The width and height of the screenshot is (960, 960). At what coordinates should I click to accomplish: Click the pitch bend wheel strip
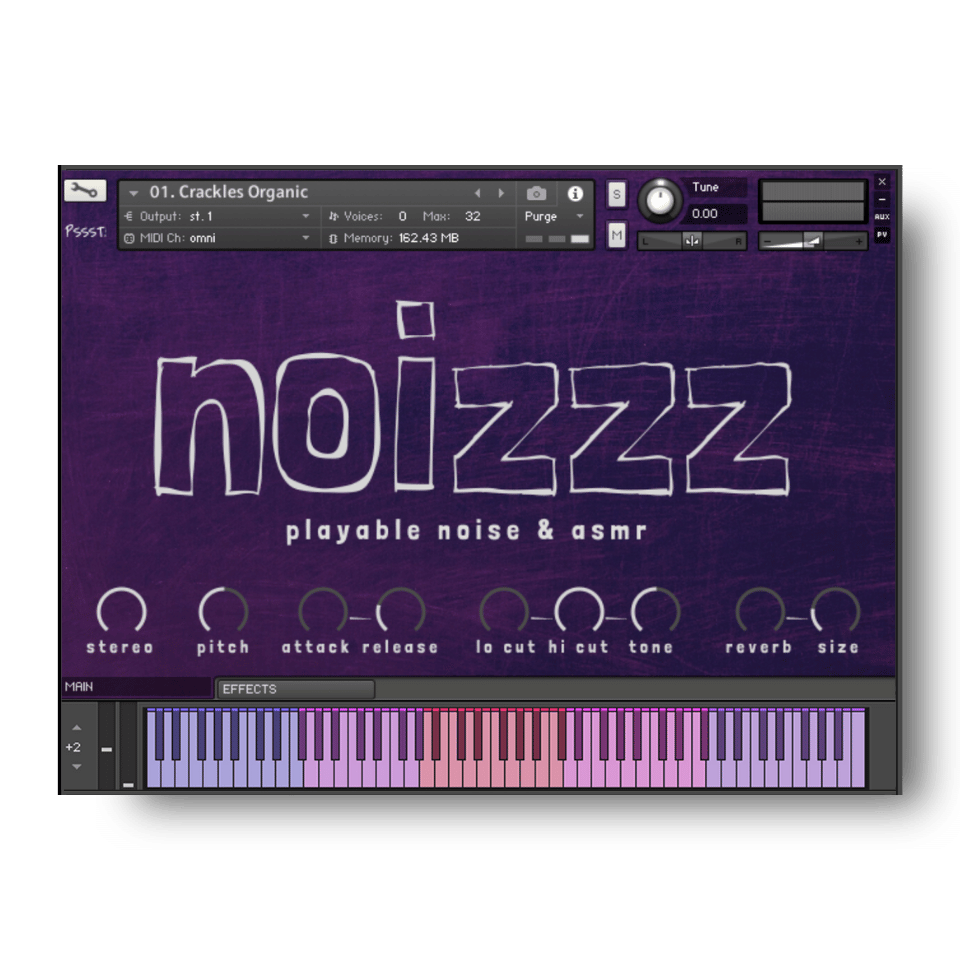click(107, 746)
